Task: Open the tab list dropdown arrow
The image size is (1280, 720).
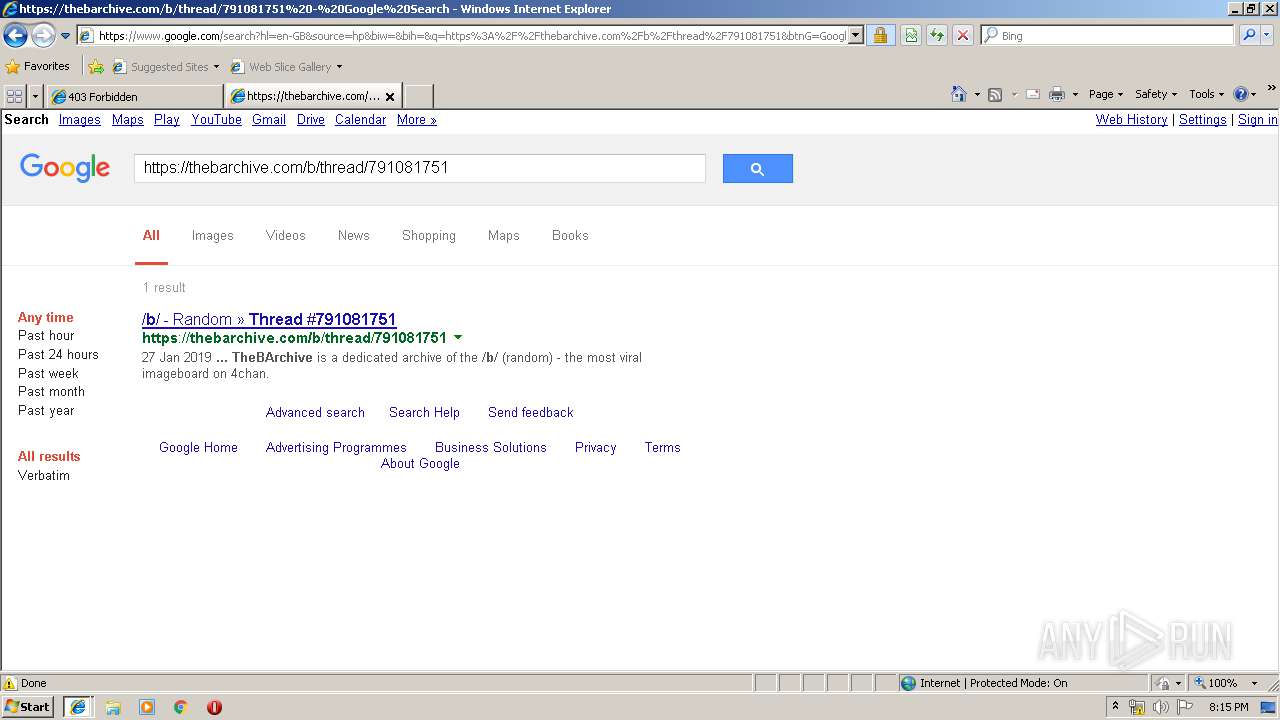Action: pyautogui.click(x=36, y=96)
